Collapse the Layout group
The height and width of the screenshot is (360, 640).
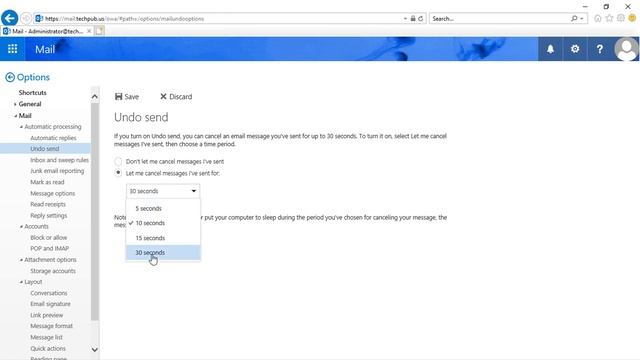(x=21, y=282)
